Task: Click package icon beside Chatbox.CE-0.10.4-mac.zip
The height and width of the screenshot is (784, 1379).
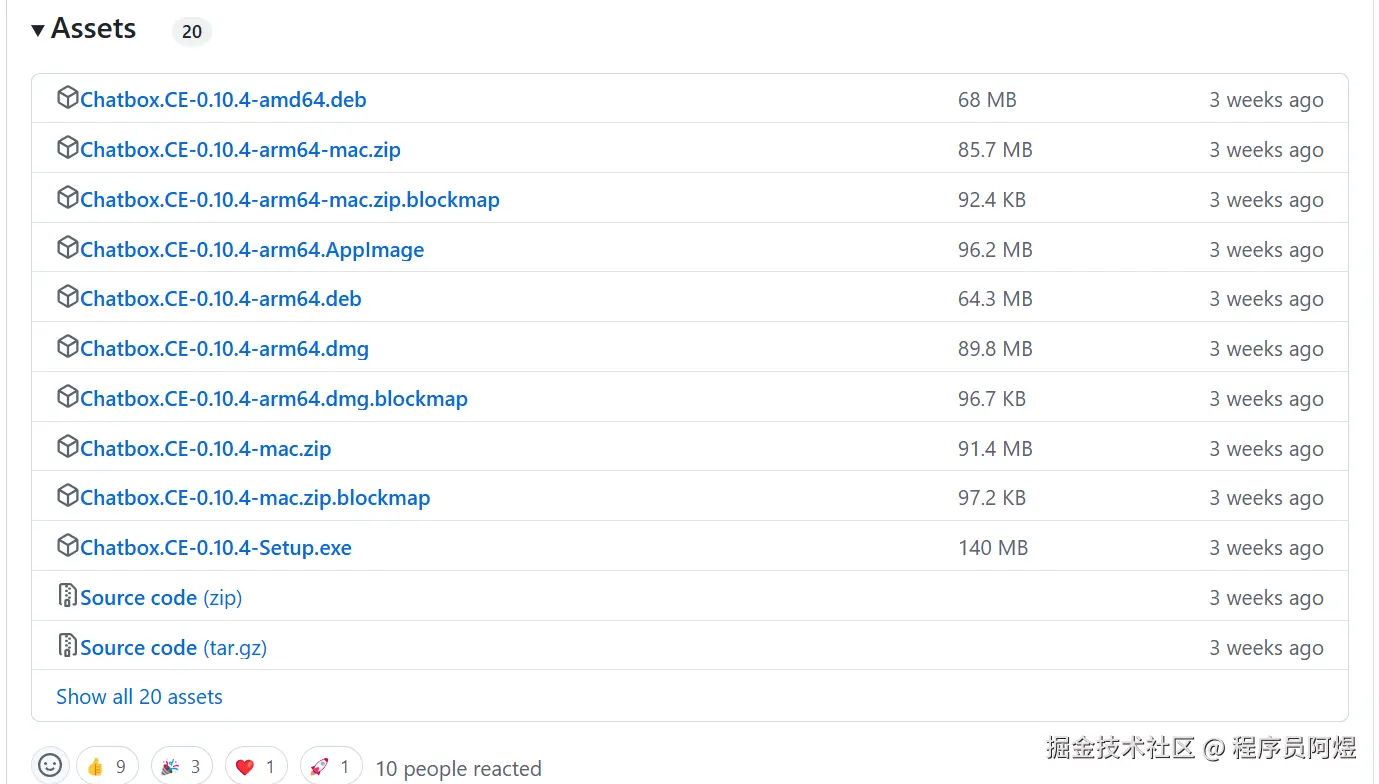Action: point(68,447)
